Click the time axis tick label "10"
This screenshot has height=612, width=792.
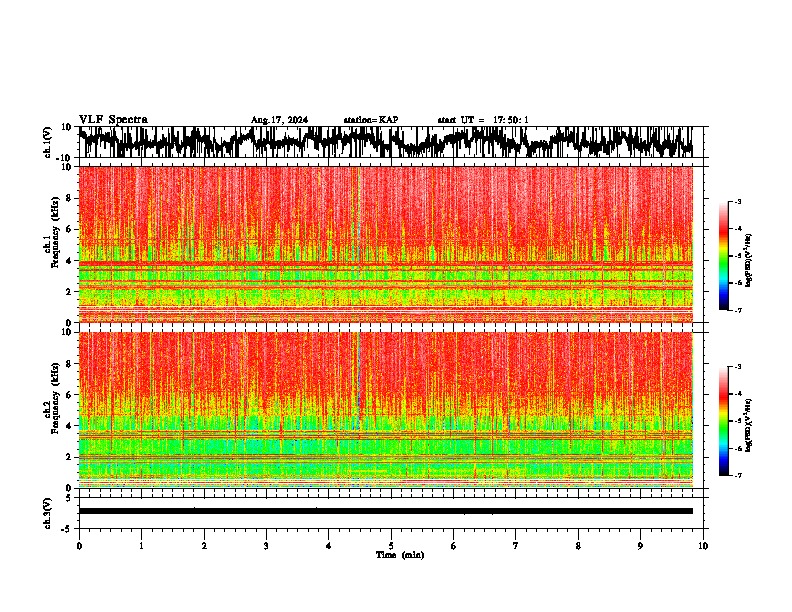[703, 546]
